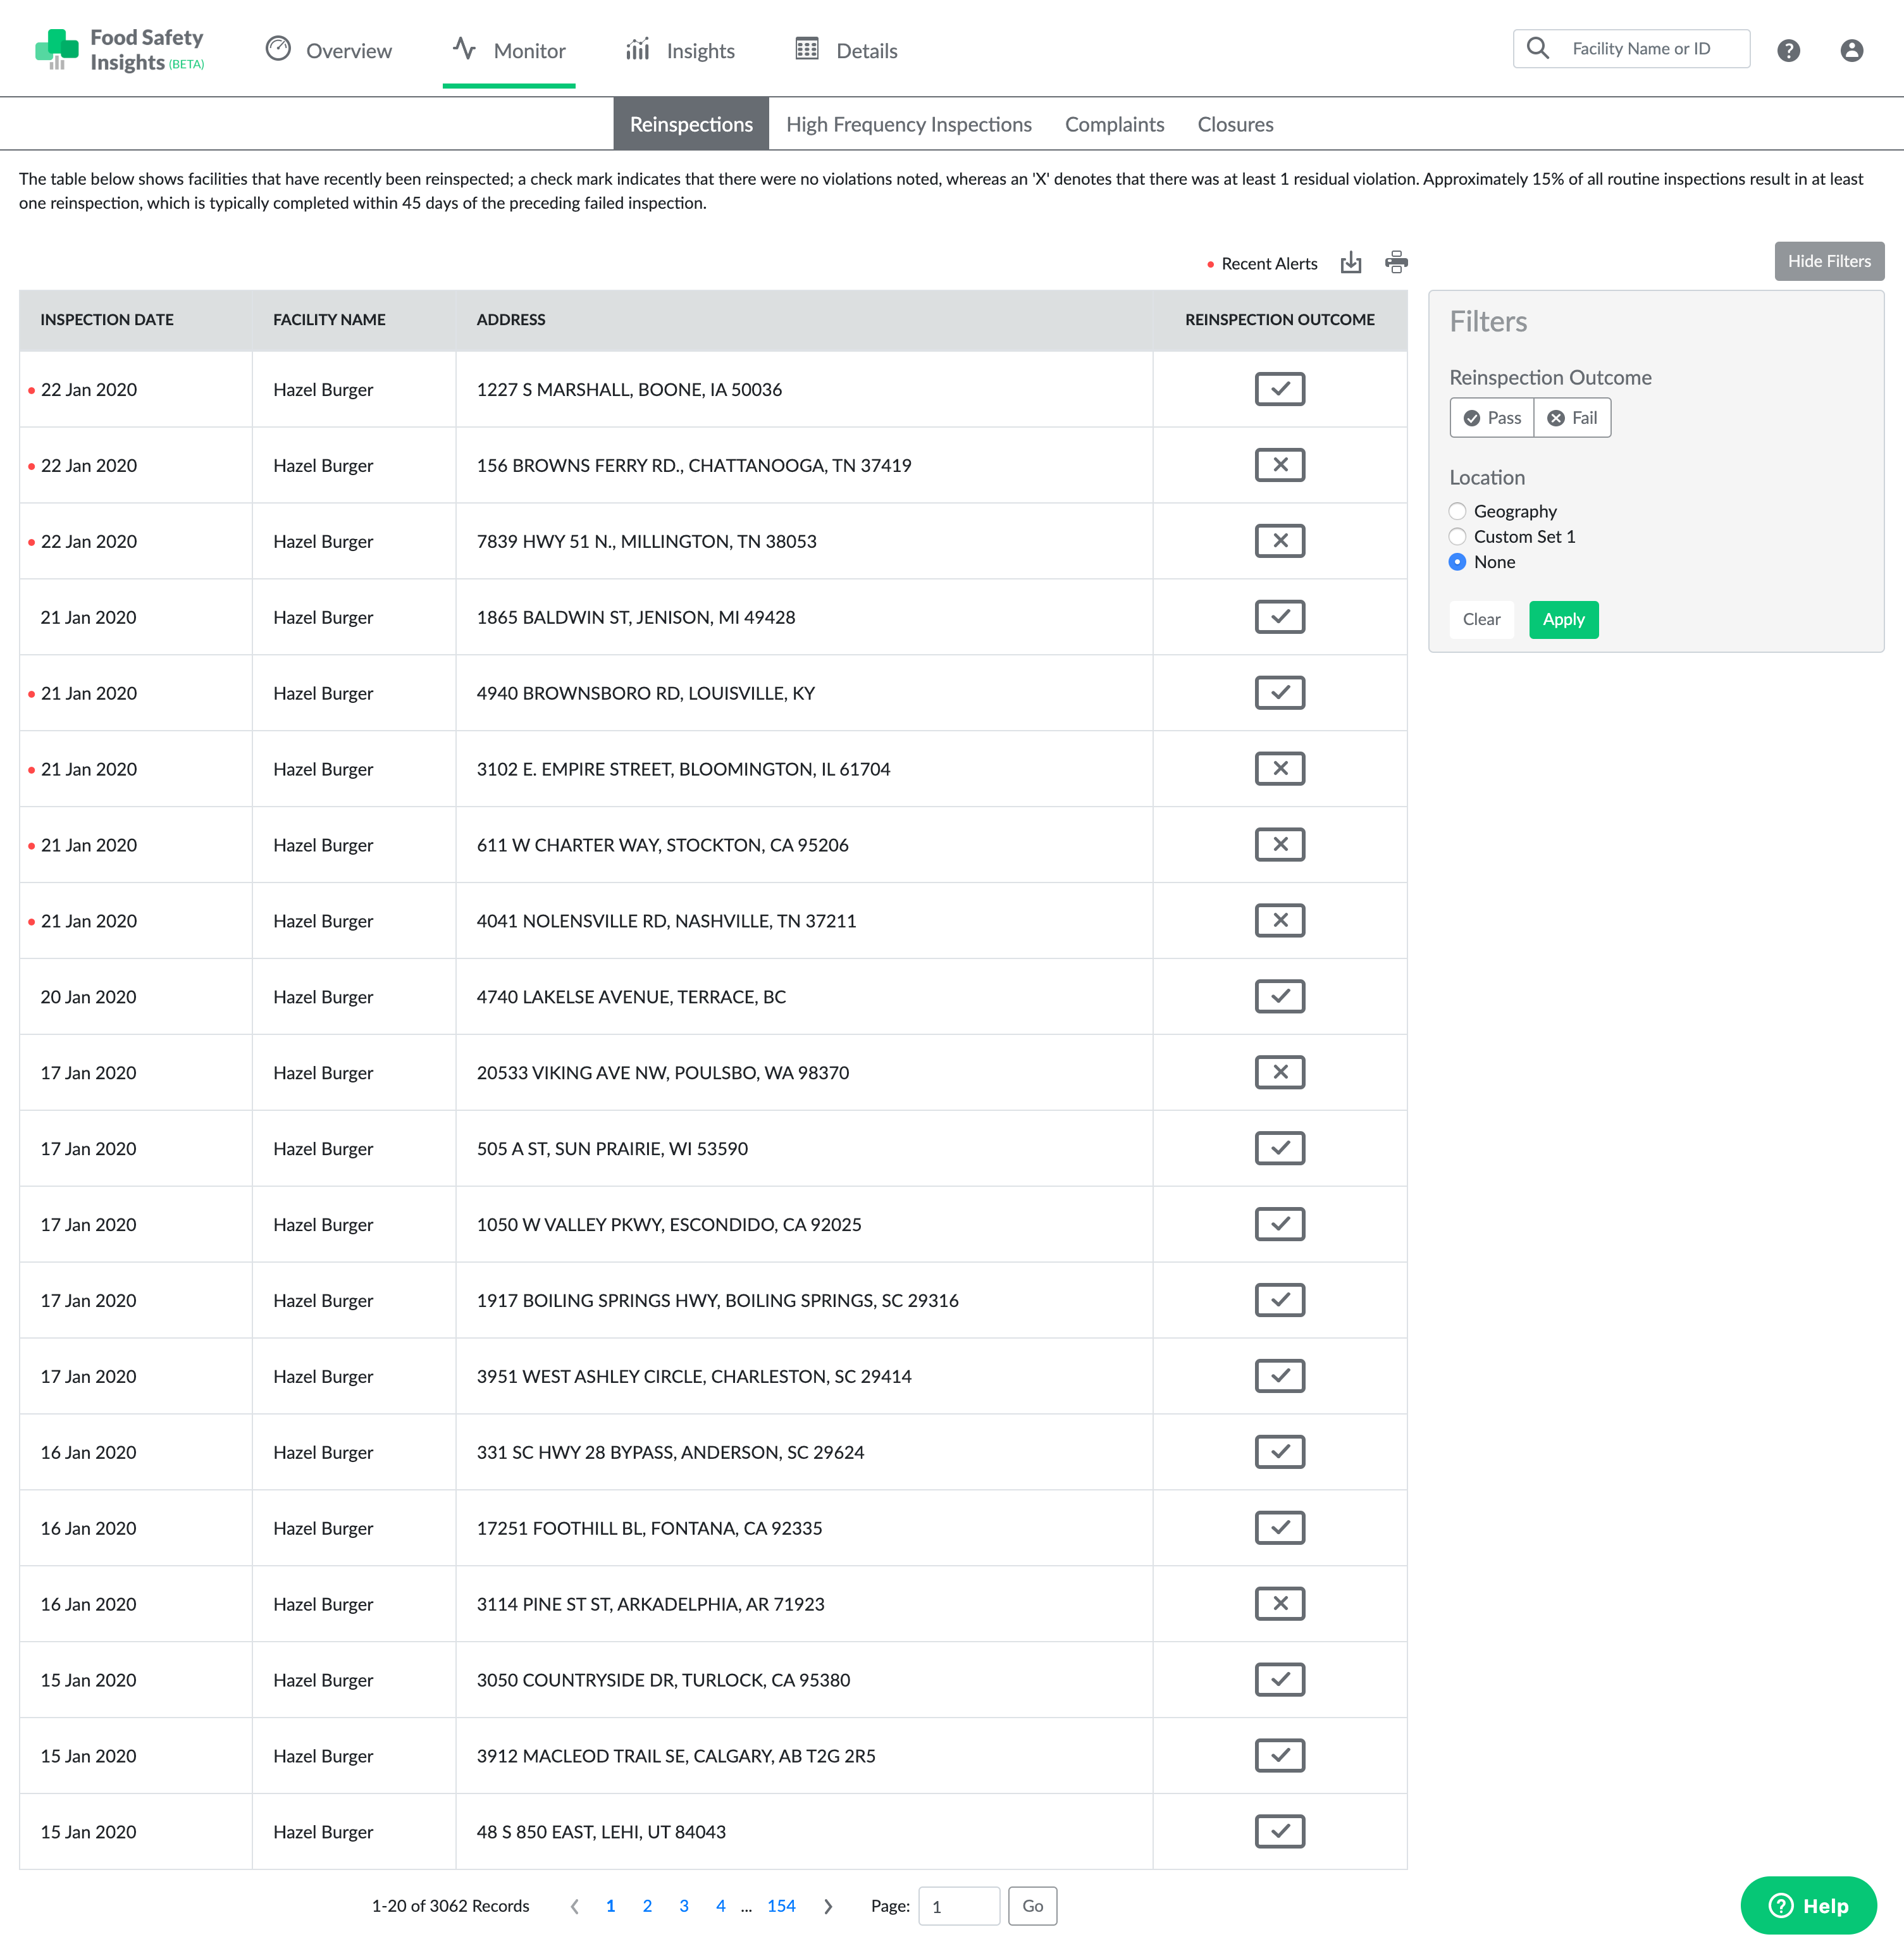Click the Page number input field

[x=958, y=1906]
